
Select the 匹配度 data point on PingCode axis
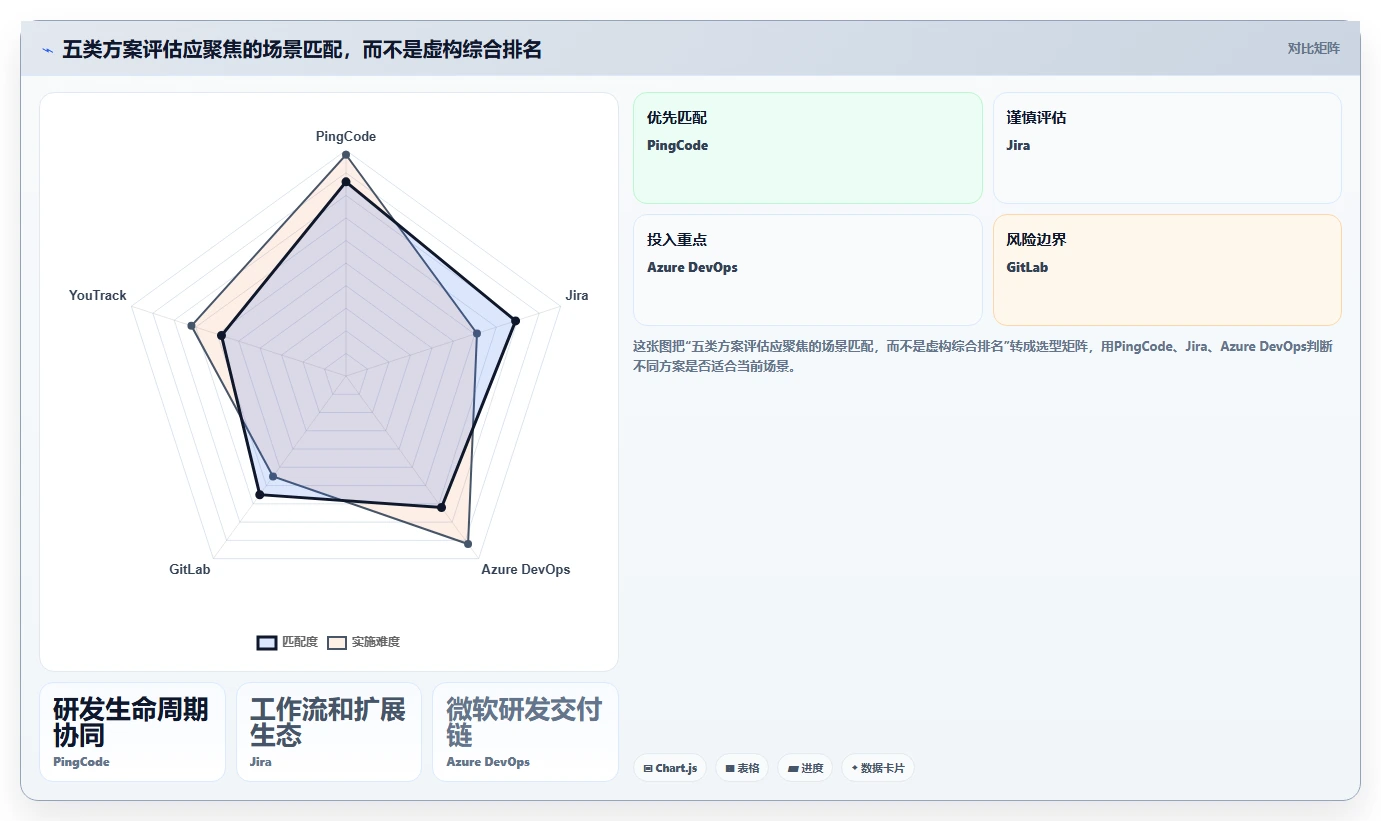pos(346,182)
